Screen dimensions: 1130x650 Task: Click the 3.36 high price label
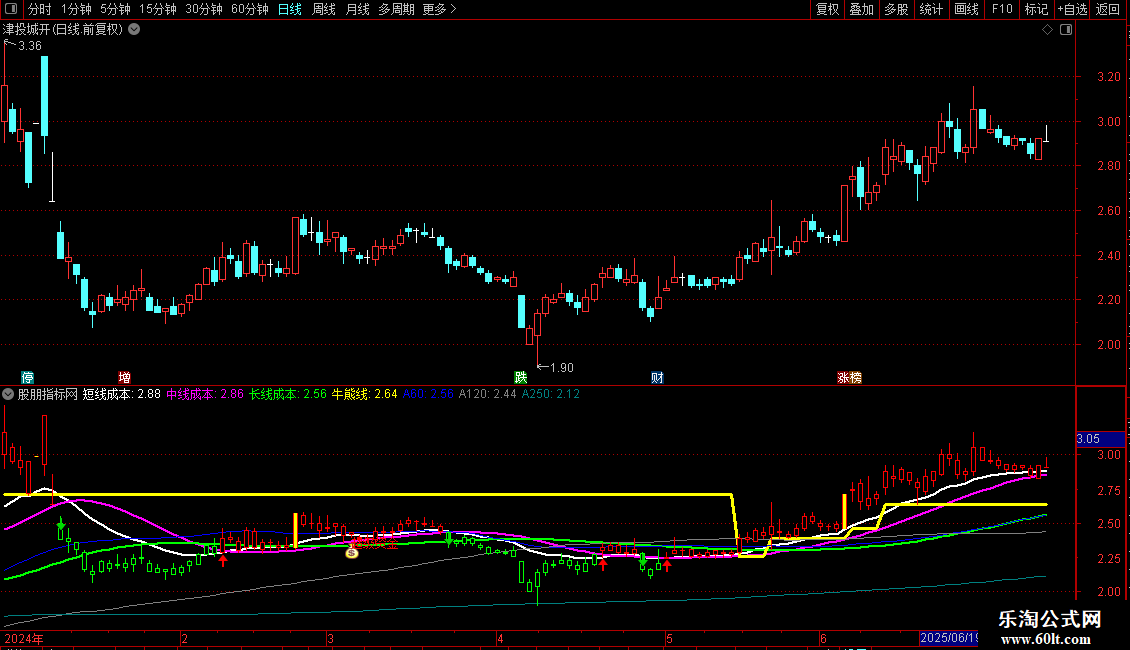pyautogui.click(x=30, y=46)
